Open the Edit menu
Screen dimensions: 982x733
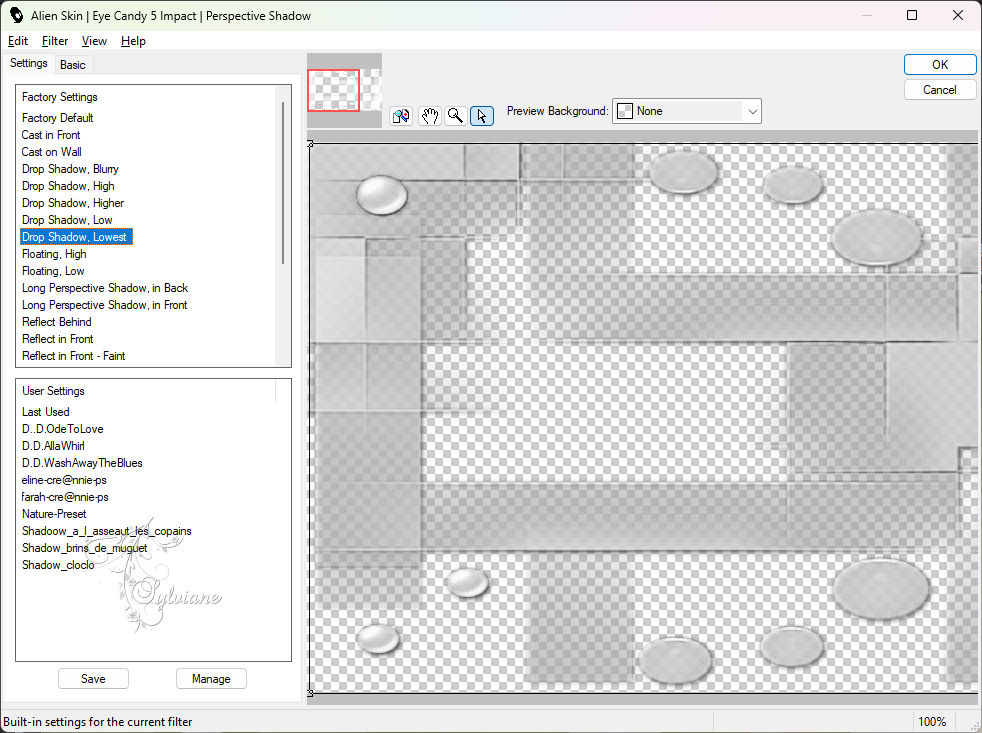(x=18, y=41)
